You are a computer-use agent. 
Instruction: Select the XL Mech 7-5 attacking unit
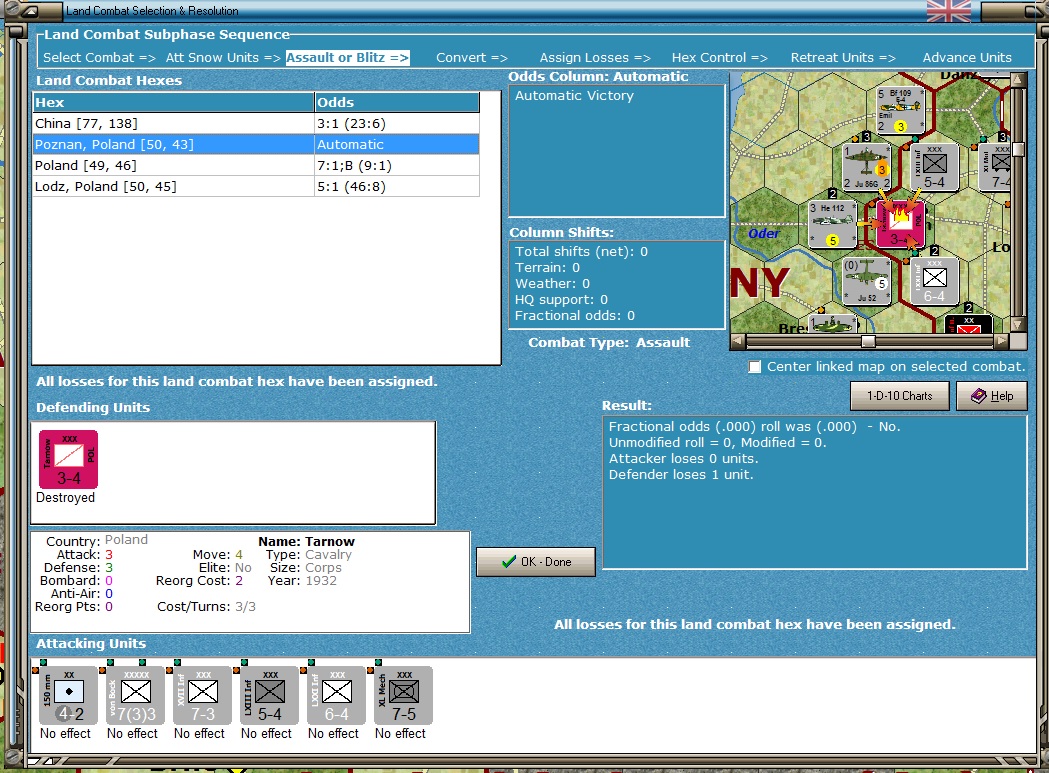[403, 695]
